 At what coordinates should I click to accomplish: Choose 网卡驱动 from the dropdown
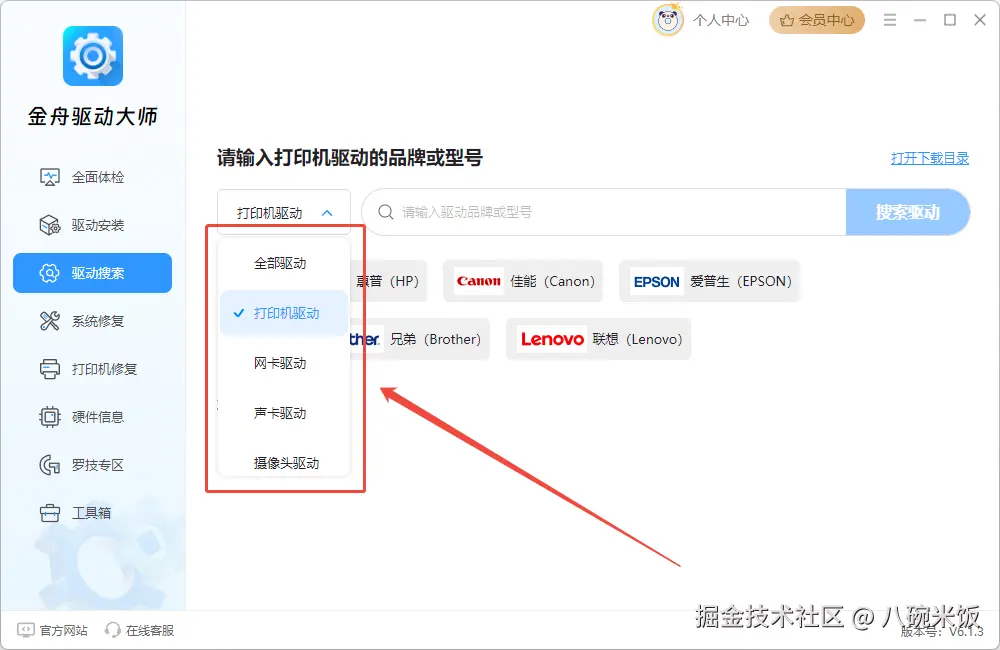click(x=284, y=363)
